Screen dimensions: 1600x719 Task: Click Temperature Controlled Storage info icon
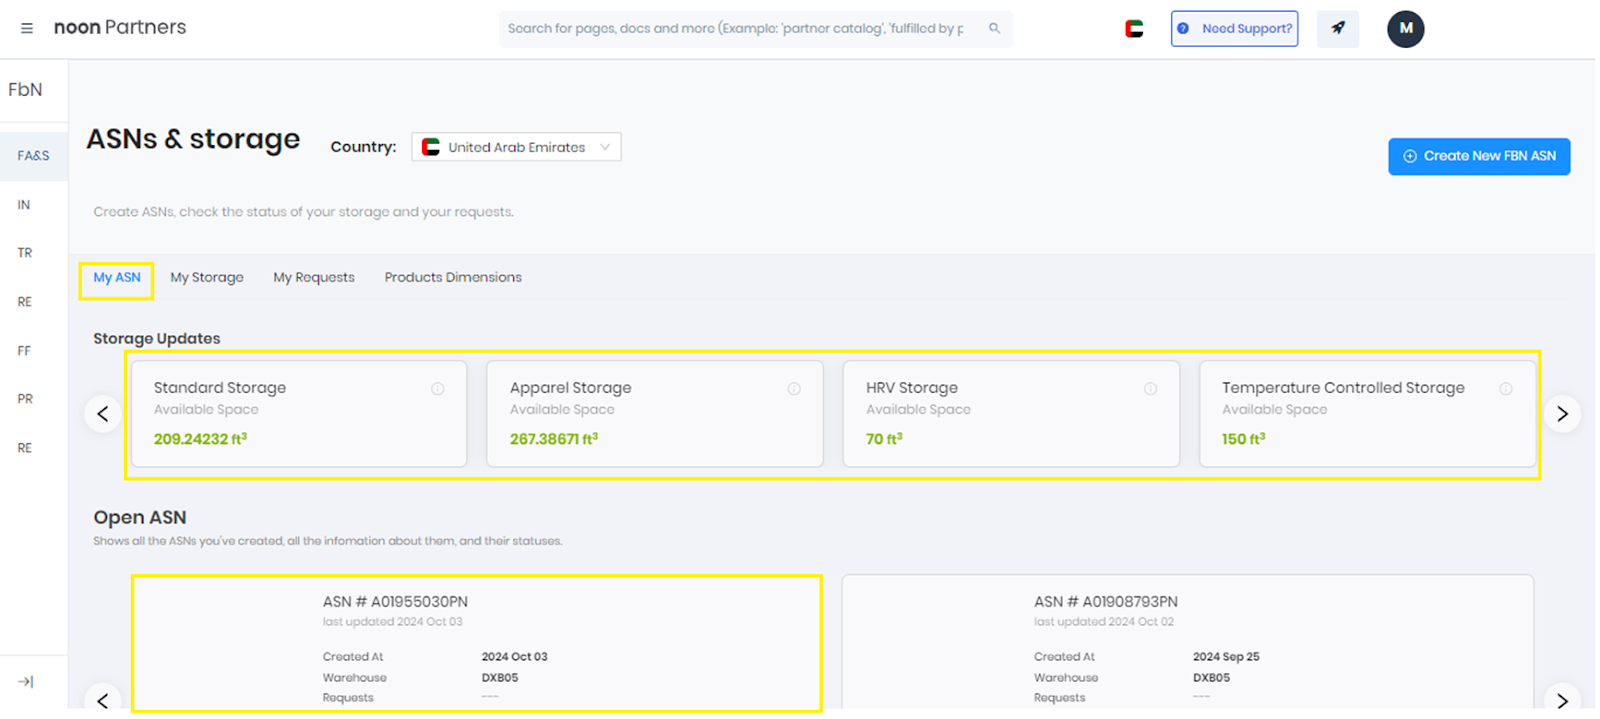point(1505,389)
